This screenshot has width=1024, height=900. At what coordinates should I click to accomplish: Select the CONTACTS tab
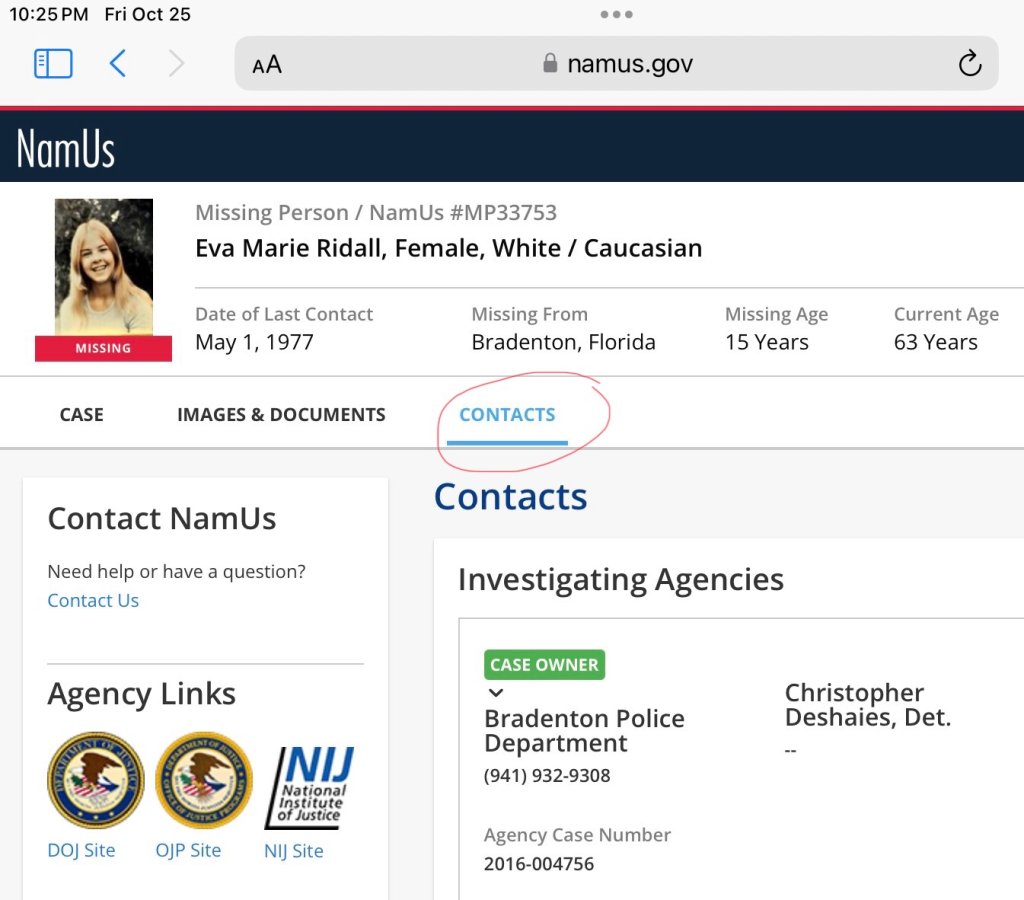(x=507, y=415)
